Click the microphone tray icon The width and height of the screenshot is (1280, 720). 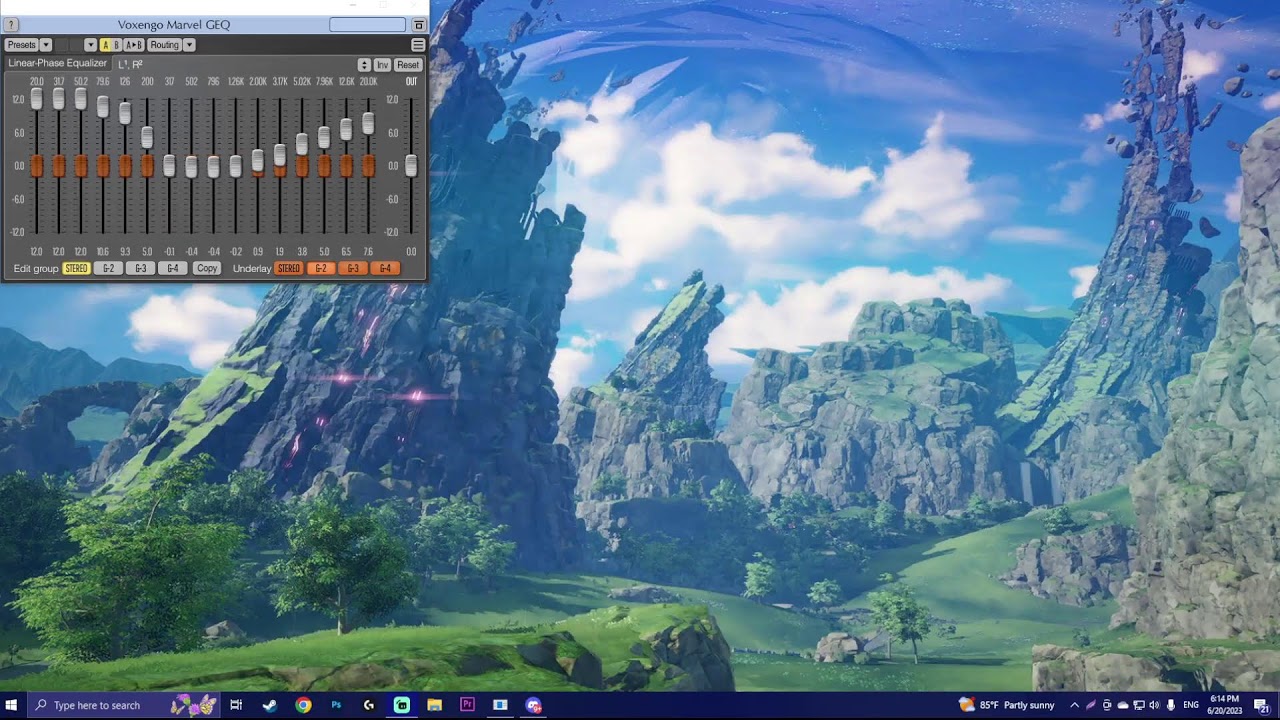1171,705
